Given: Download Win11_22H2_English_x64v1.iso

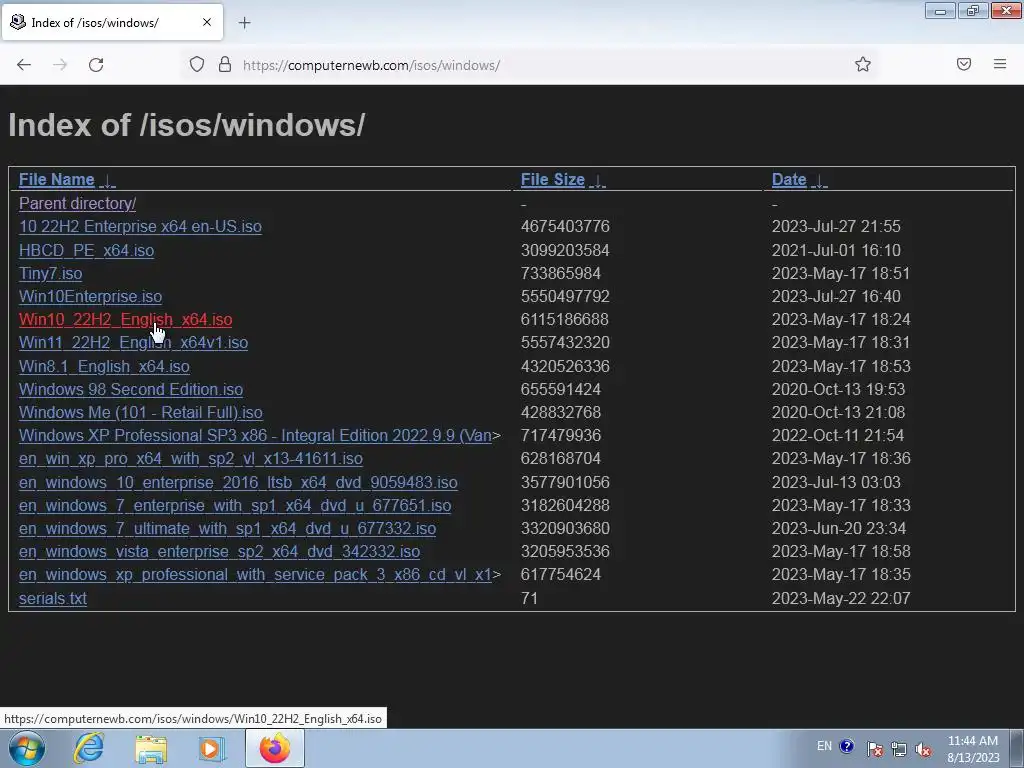Looking at the screenshot, I should pyautogui.click(x=133, y=343).
